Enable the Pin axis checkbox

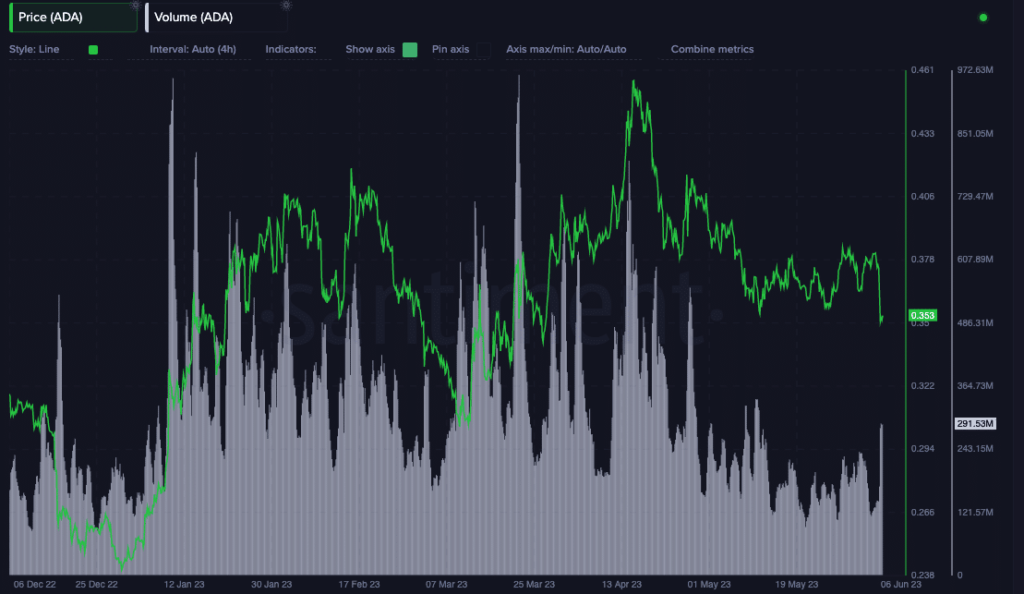tap(484, 50)
